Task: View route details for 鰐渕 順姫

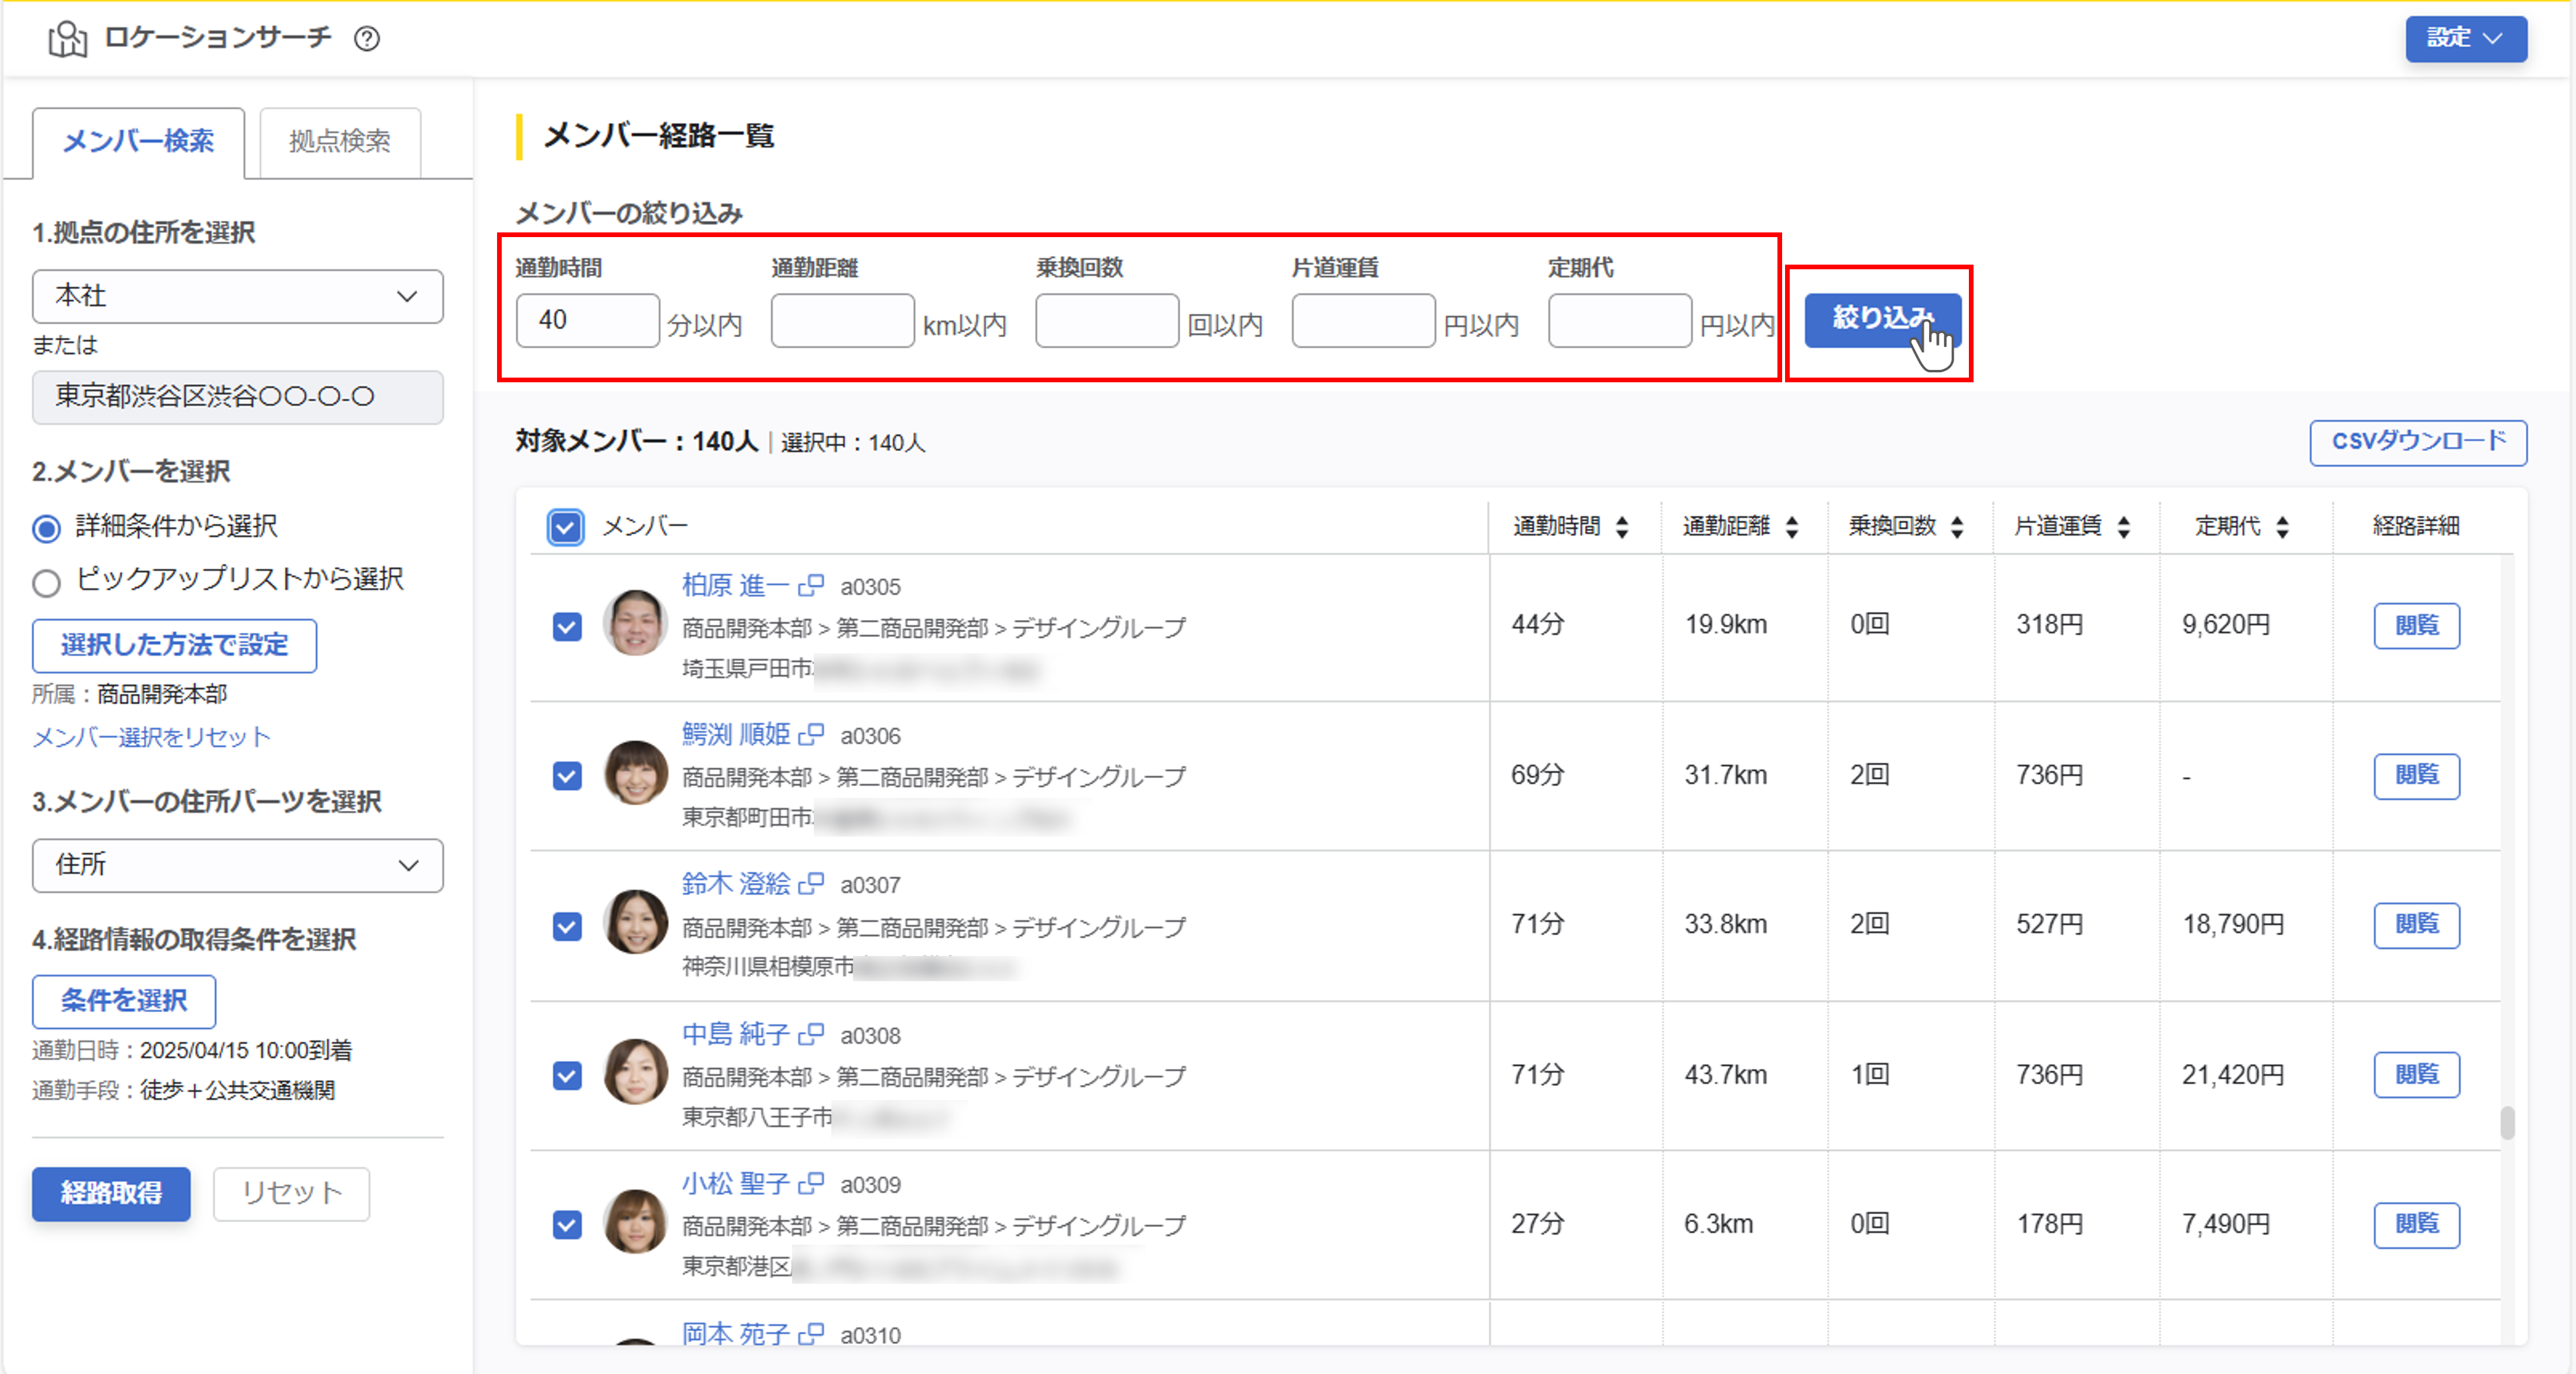Action: pyautogui.click(x=2416, y=775)
